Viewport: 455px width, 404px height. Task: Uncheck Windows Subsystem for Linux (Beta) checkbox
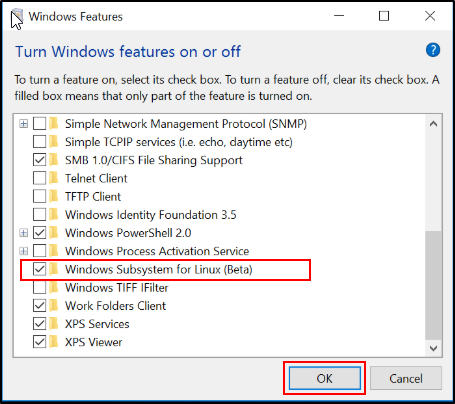[39, 269]
